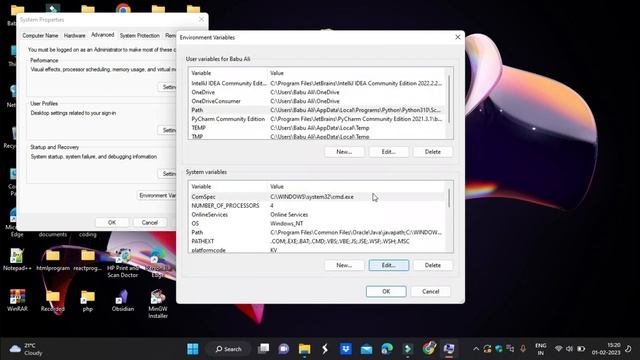The image size is (640, 360).
Task: Open the MinGW Installer desktop shortcut
Action: click(x=158, y=304)
